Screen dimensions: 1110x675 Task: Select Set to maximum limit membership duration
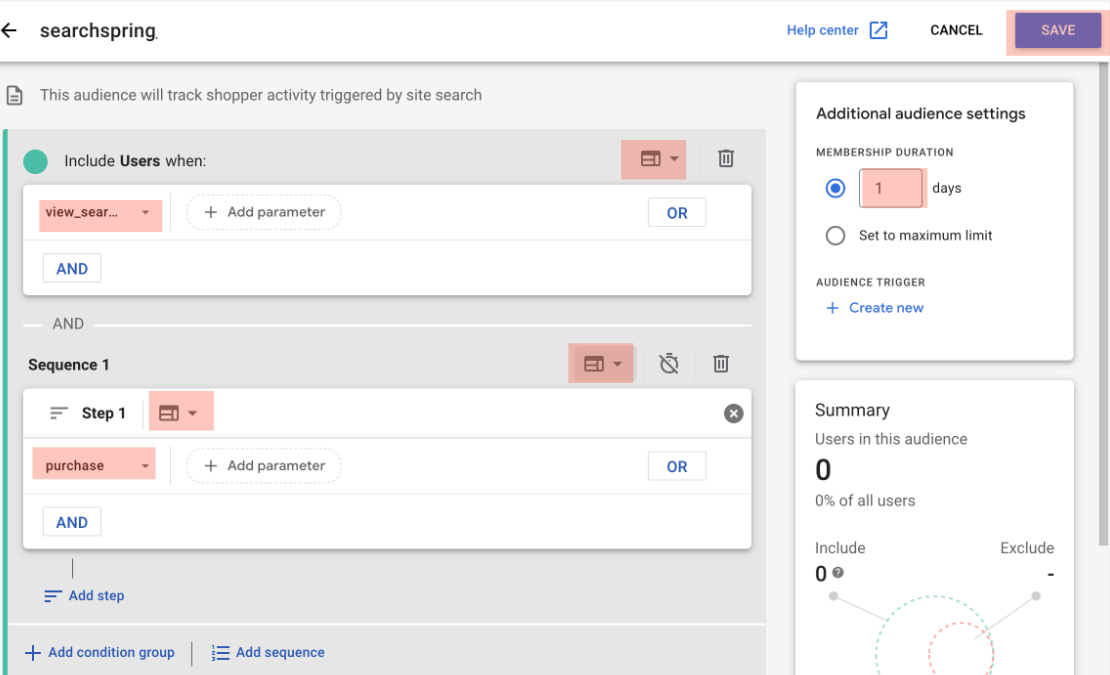(x=835, y=236)
